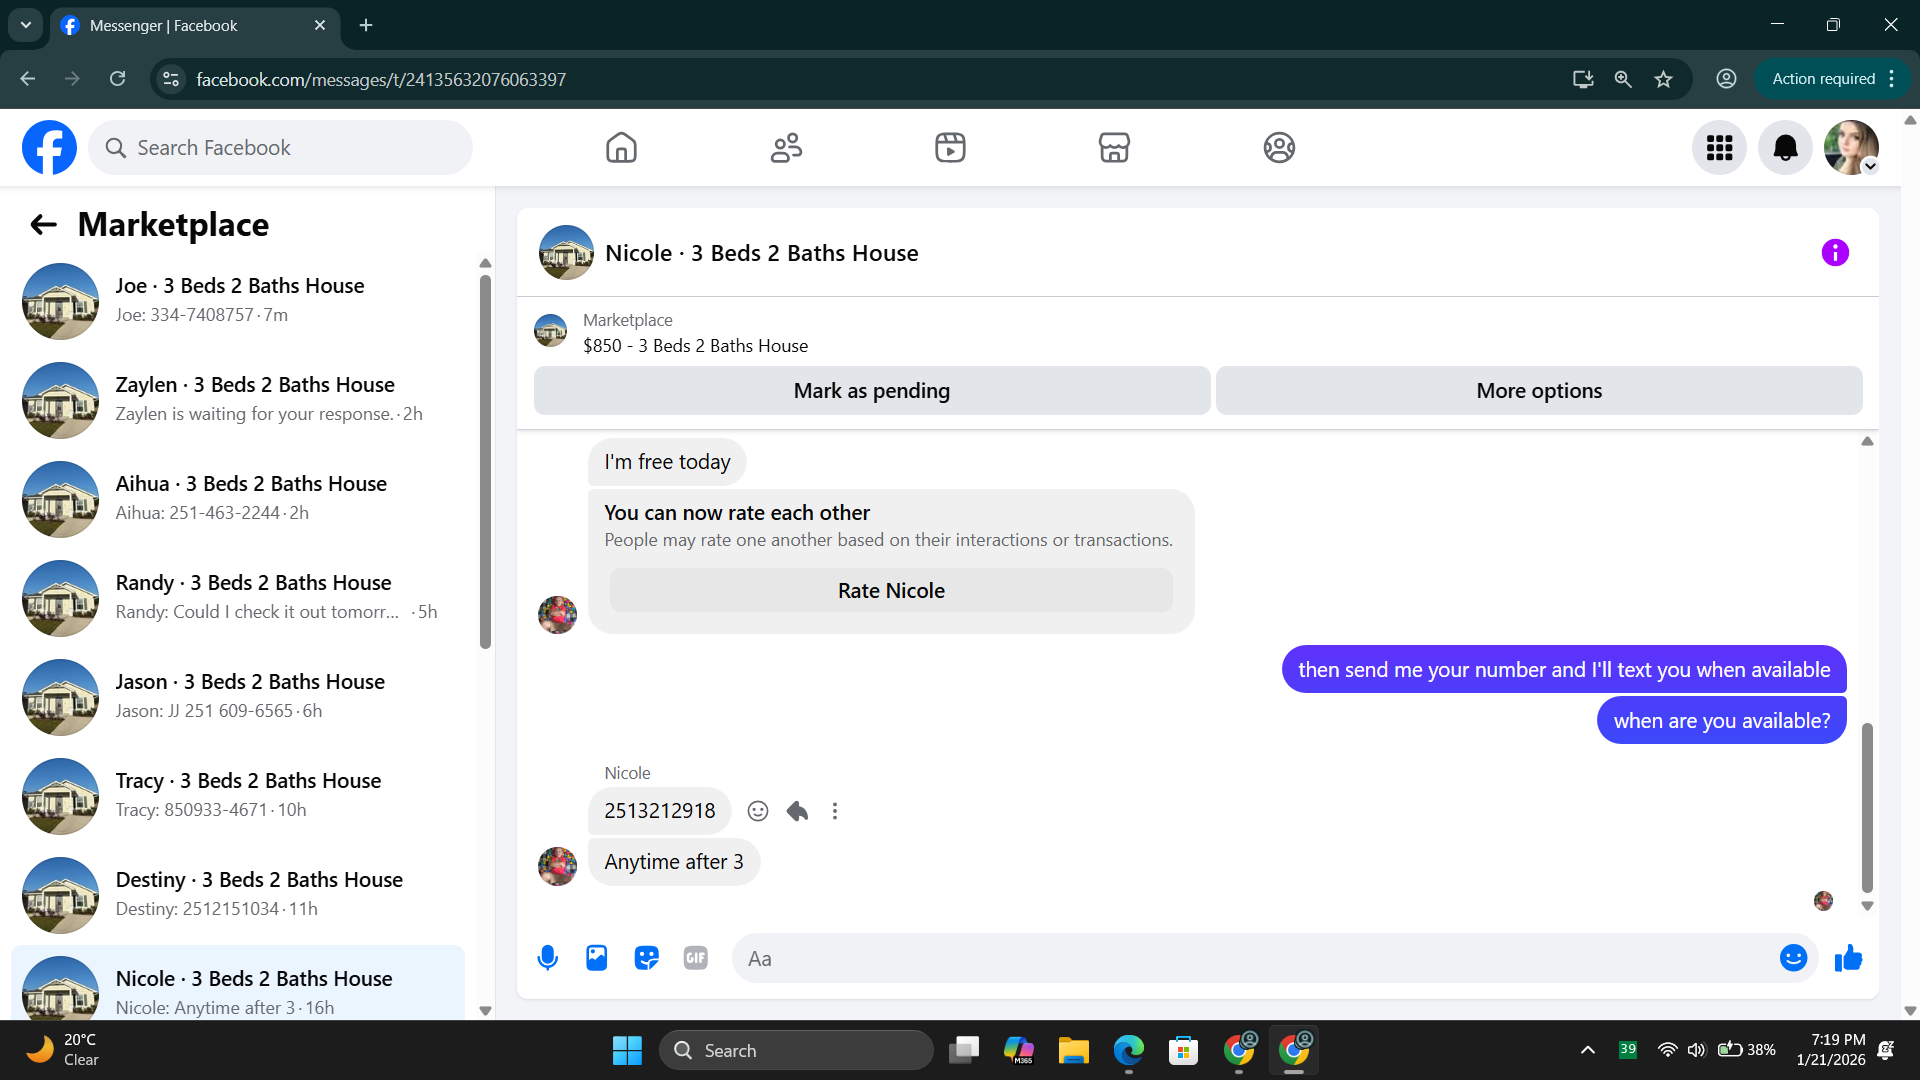Reply to Nicole's phone number message
Viewport: 1920px width, 1080px height.
click(797, 811)
